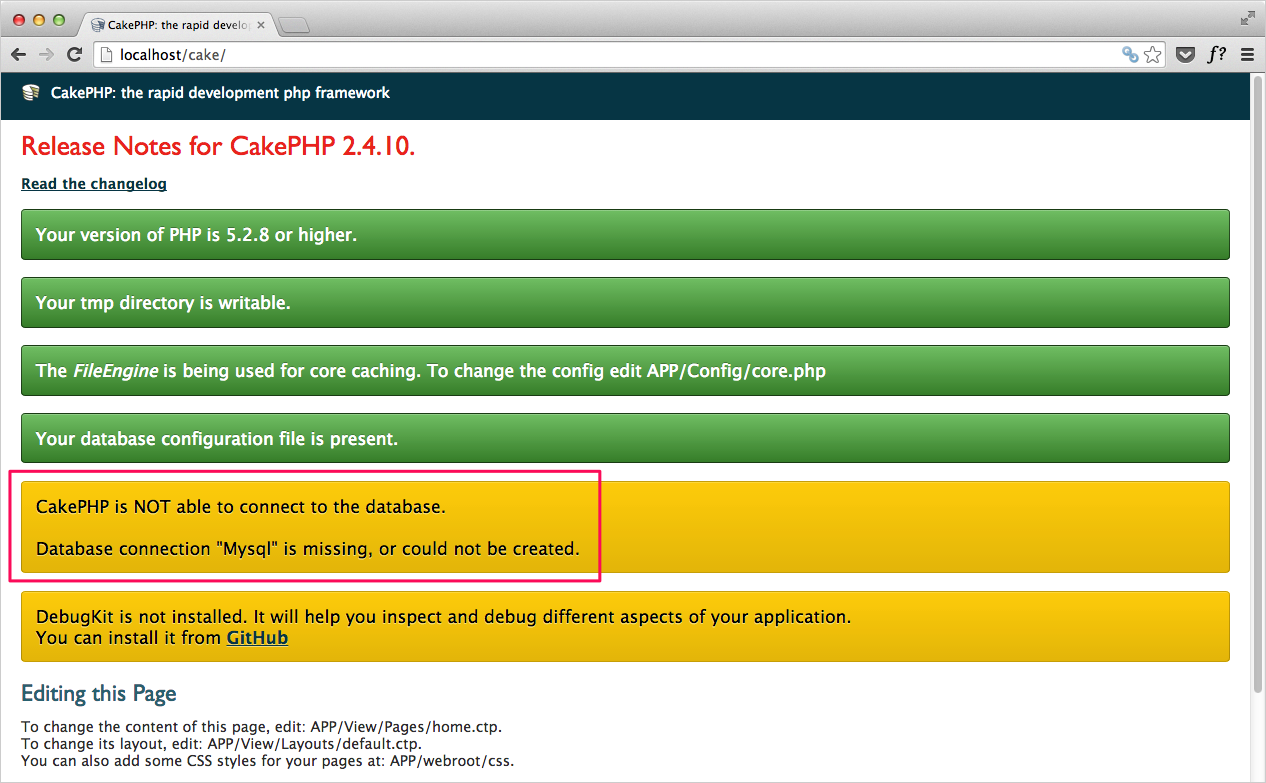The width and height of the screenshot is (1266, 783).
Task: Open the Chrome hamburger menu
Action: tap(1247, 55)
